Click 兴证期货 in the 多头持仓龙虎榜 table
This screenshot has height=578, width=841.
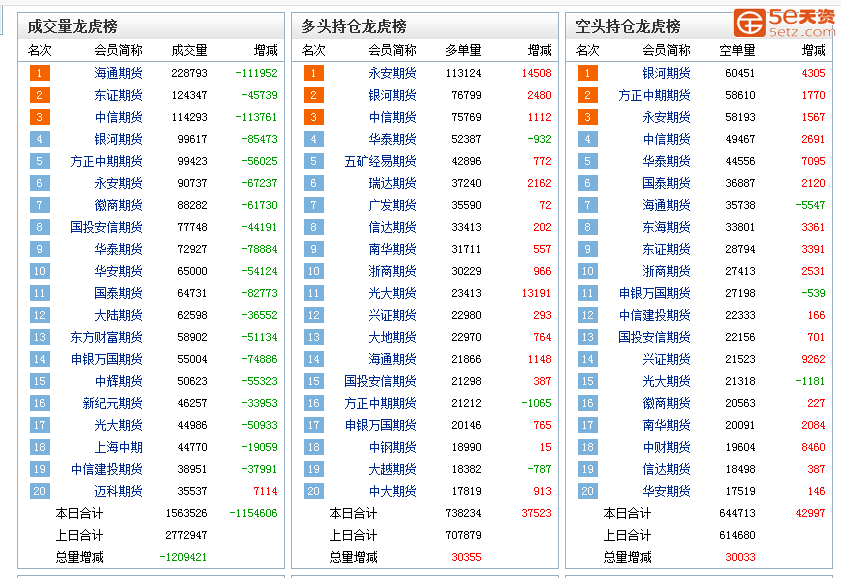click(x=392, y=315)
